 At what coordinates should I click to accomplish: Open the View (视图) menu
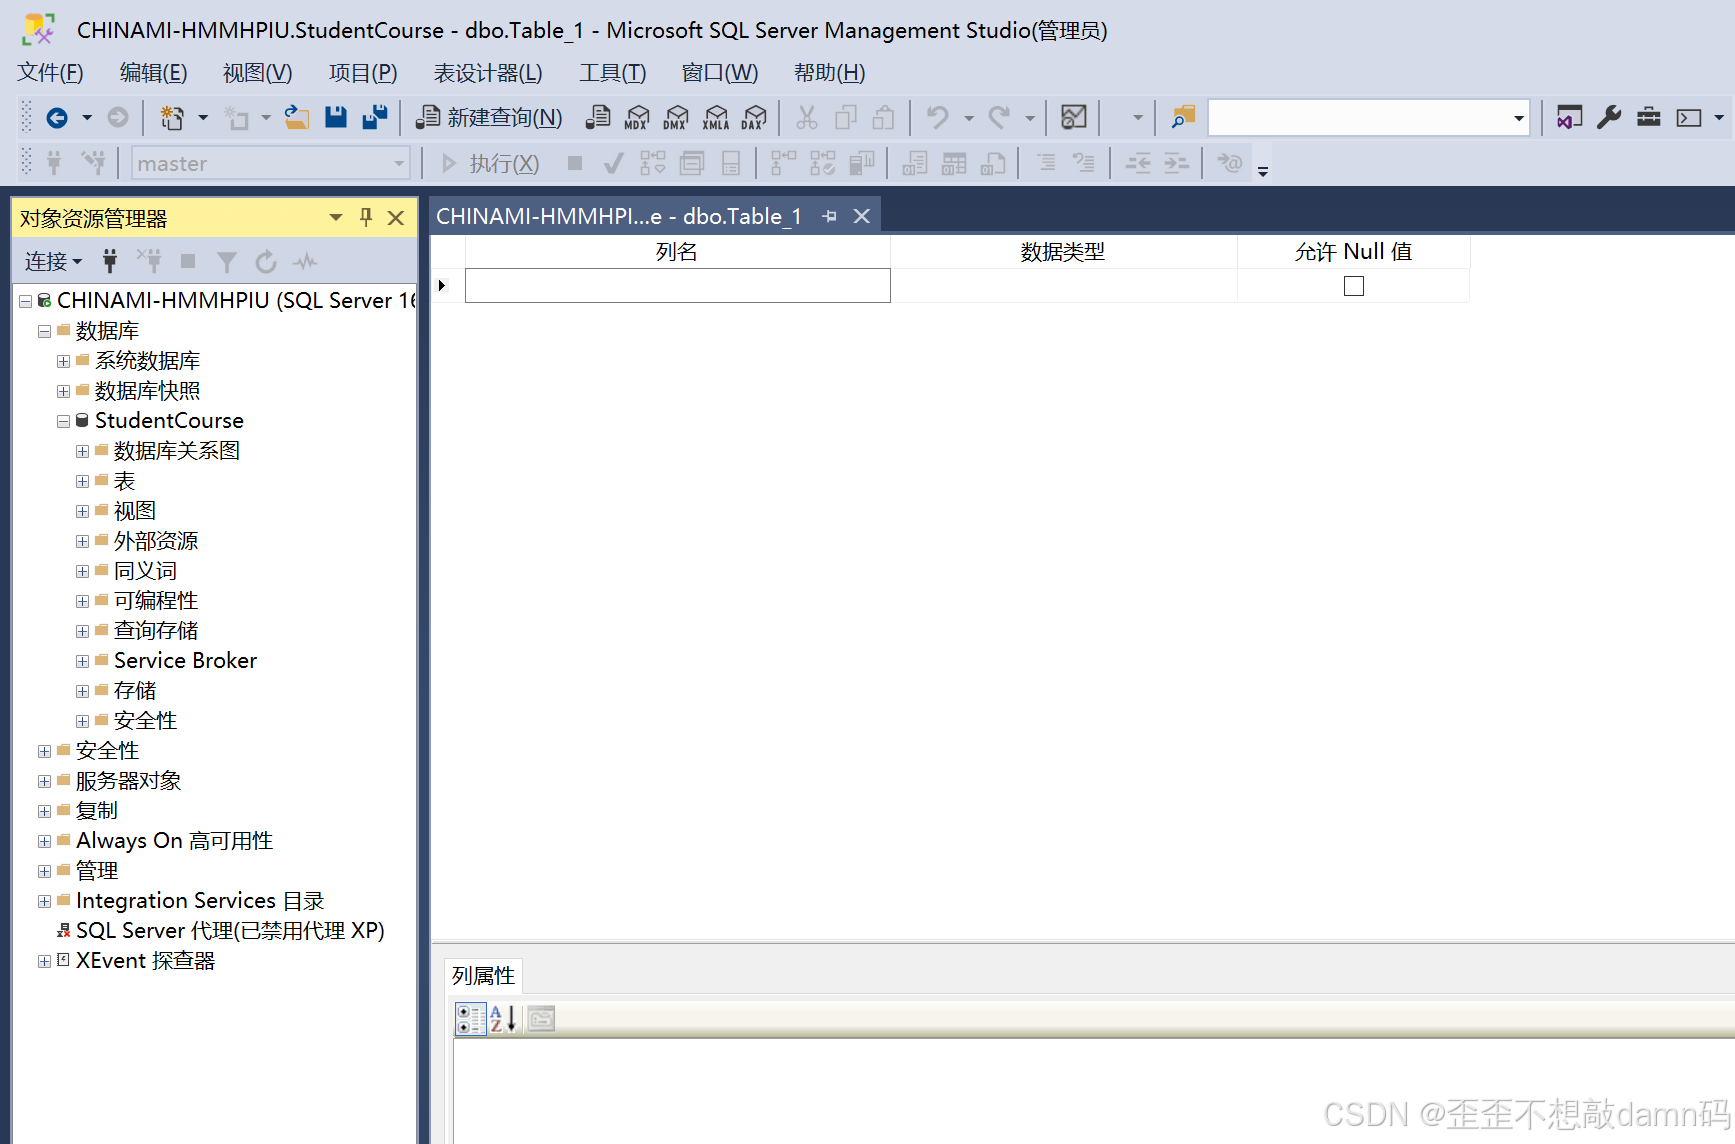tap(257, 73)
